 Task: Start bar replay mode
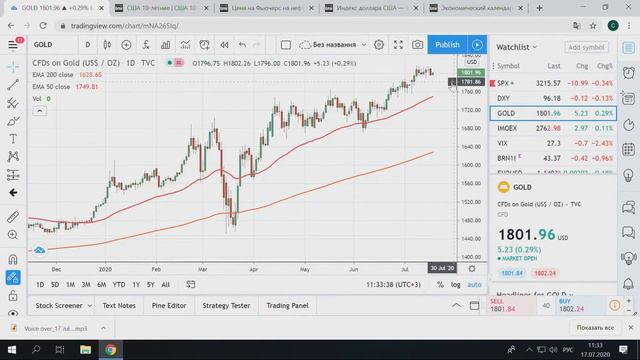tap(224, 45)
